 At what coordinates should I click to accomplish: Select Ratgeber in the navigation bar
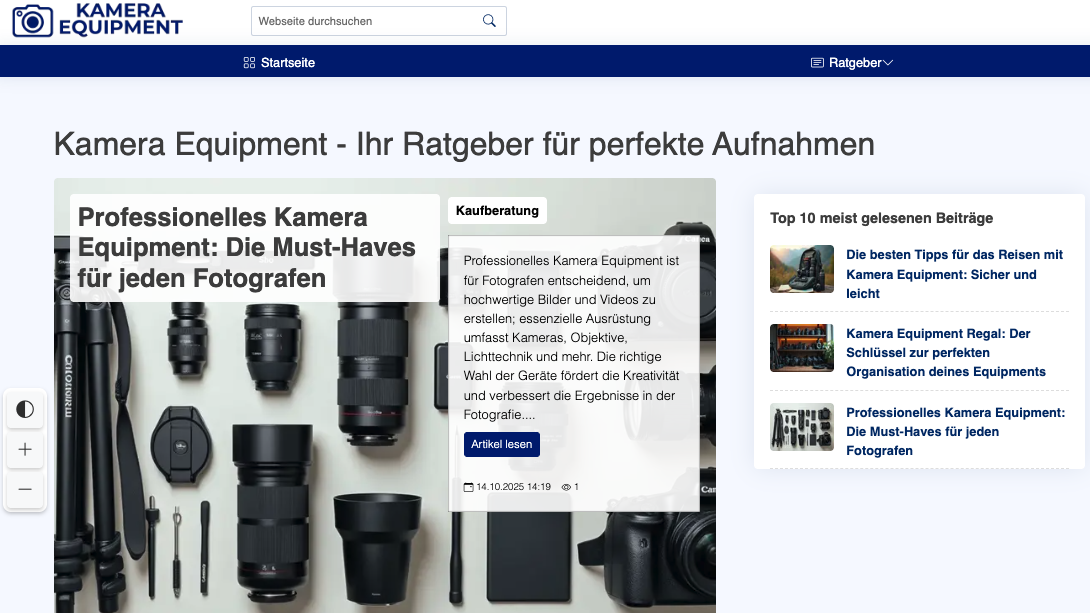(858, 62)
